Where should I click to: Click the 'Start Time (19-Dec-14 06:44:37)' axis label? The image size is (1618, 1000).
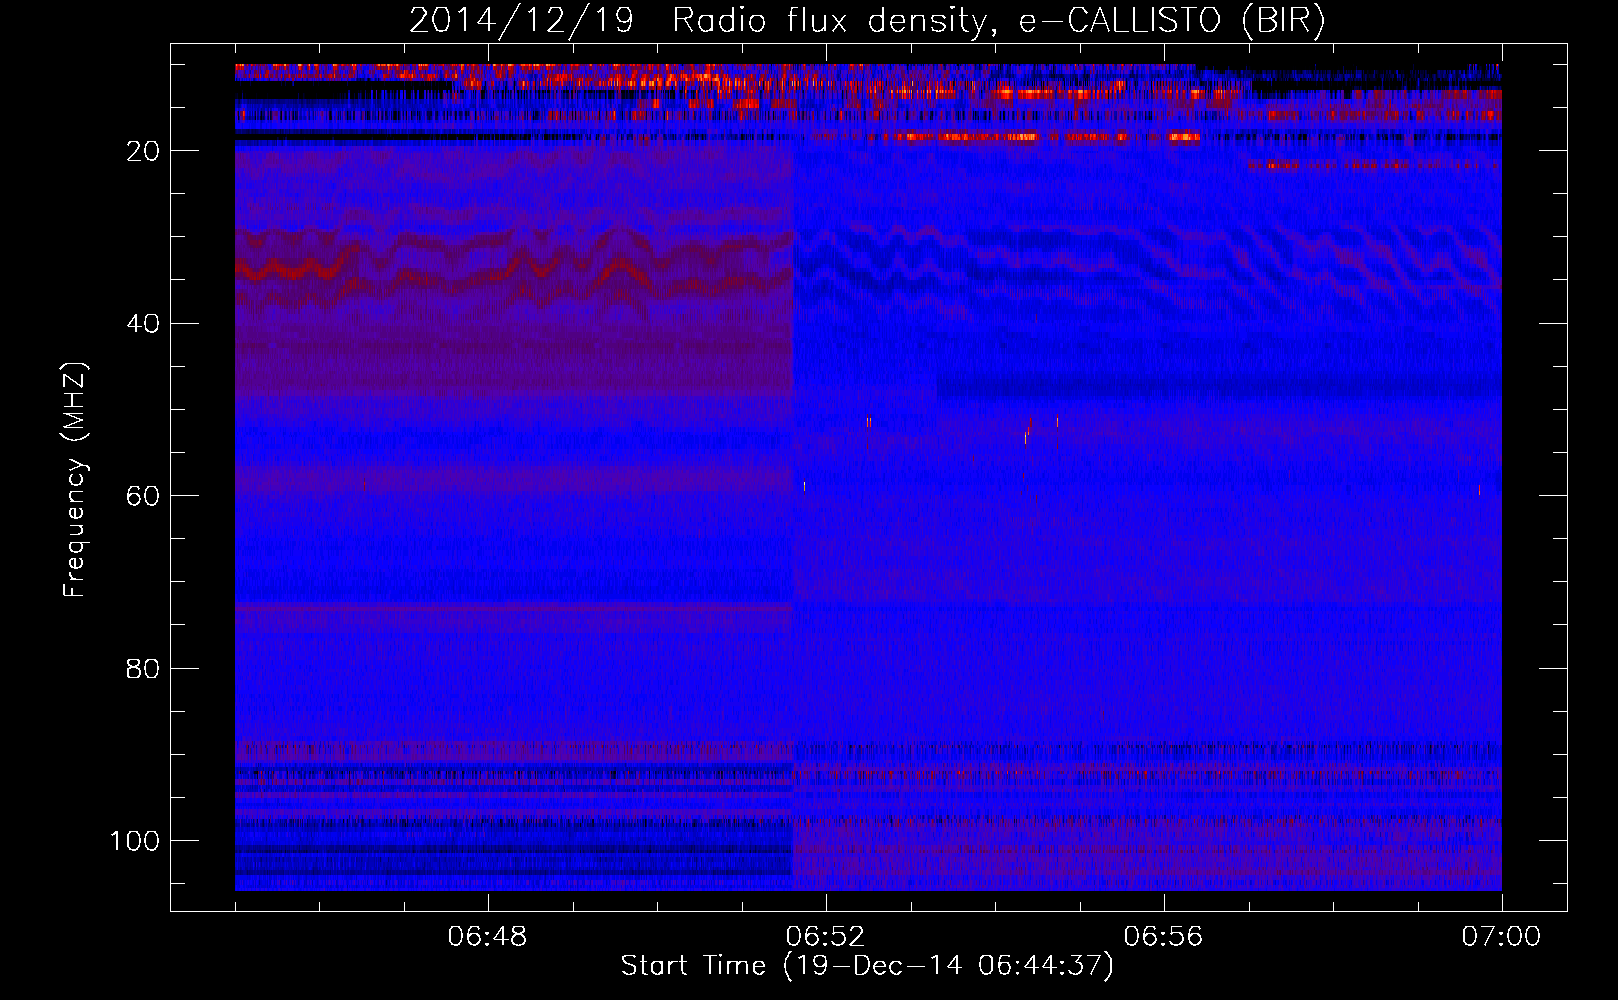(x=867, y=966)
